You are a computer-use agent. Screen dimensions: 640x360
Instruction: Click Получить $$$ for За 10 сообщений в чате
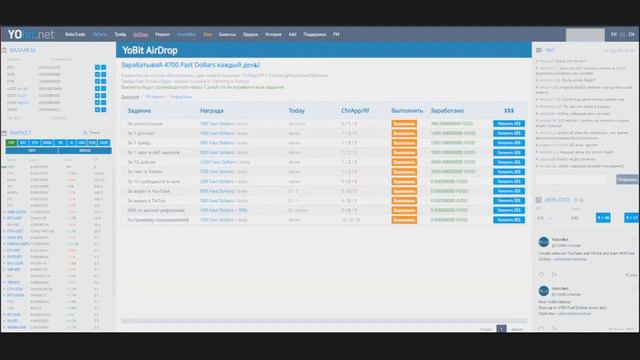(509, 181)
